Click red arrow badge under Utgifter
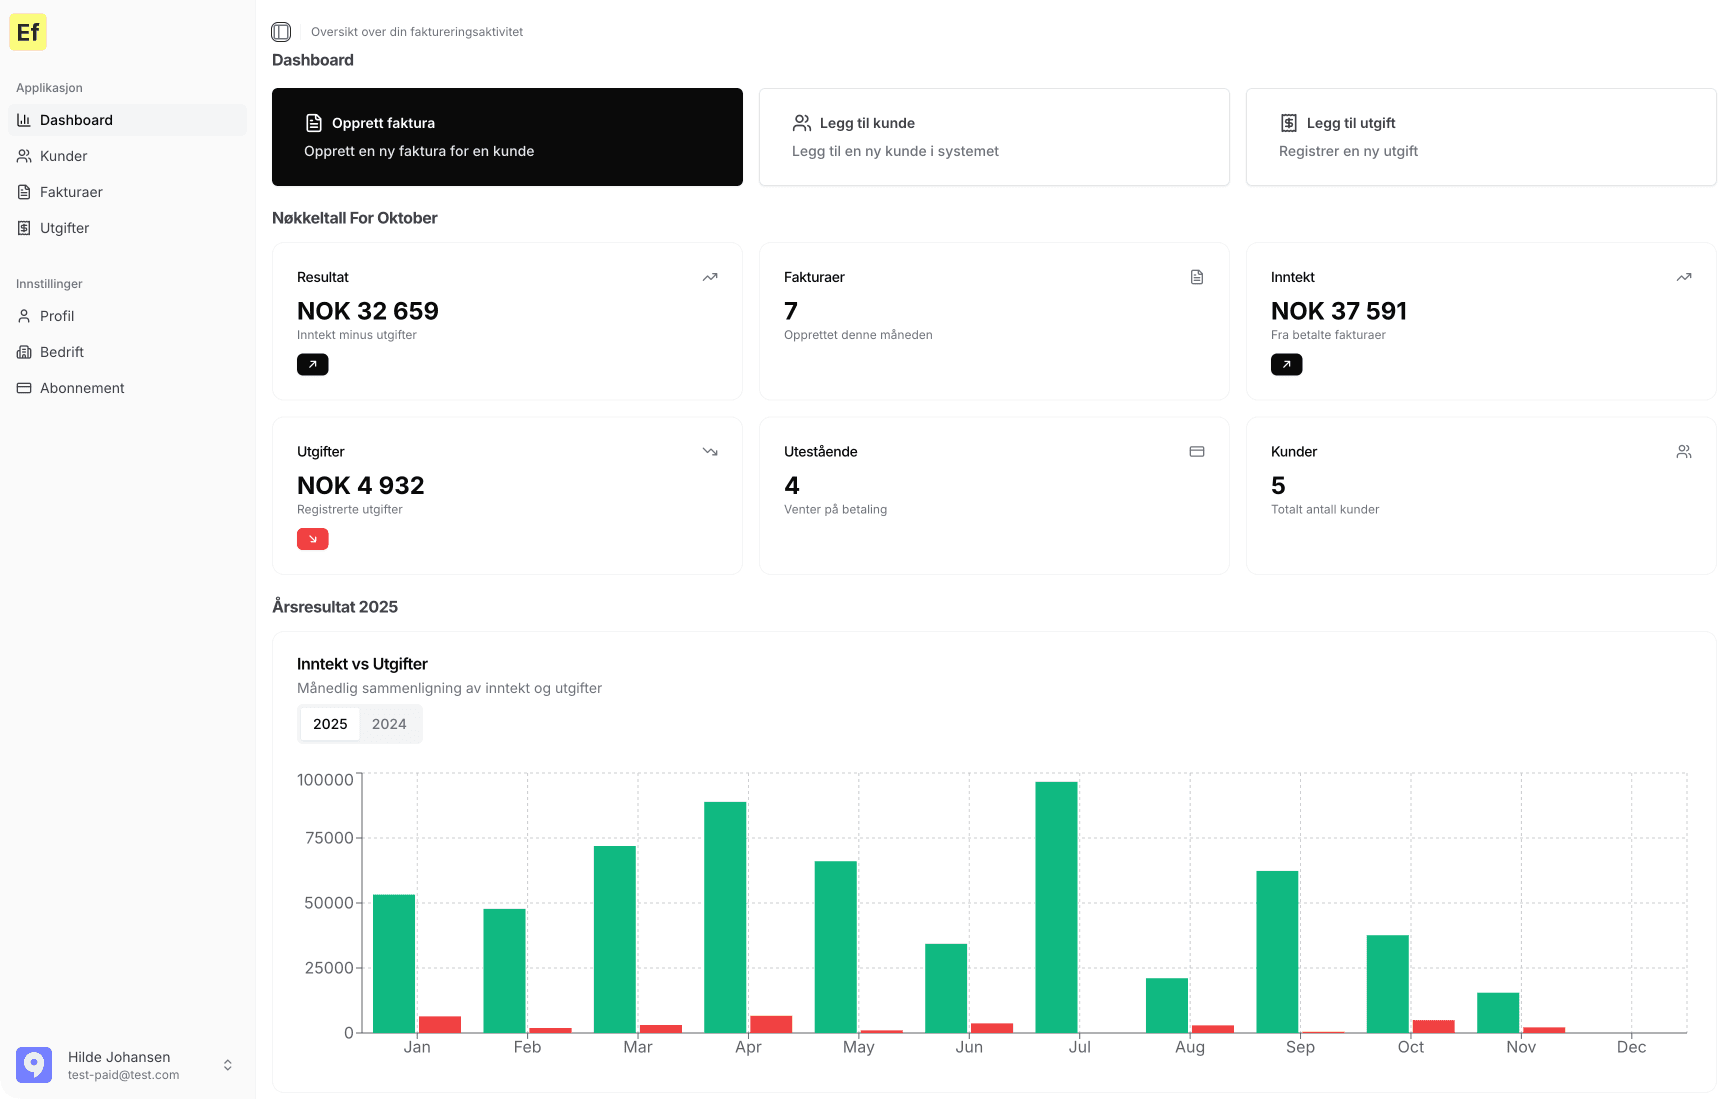The image size is (1733, 1099). click(312, 539)
